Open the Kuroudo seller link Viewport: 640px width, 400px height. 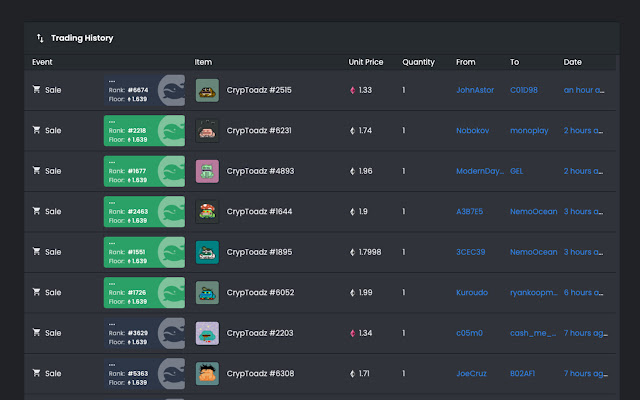[472, 293]
